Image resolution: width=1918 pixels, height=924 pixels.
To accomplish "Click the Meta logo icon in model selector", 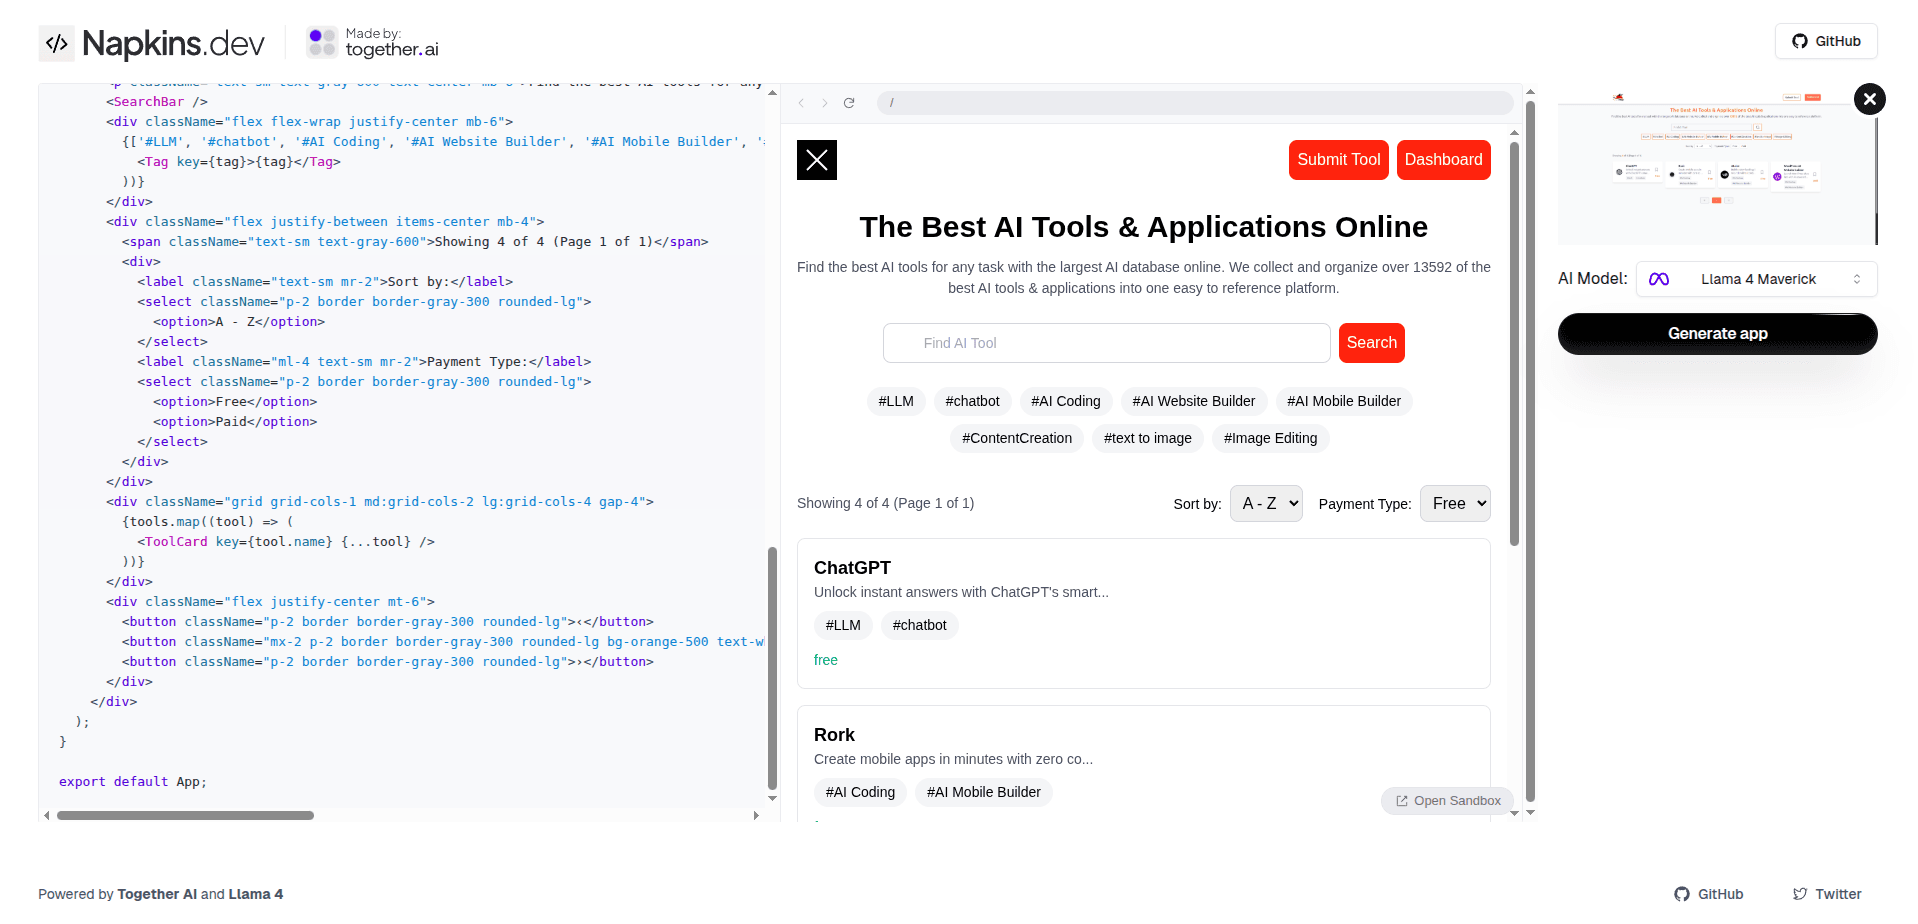I will (x=1659, y=279).
